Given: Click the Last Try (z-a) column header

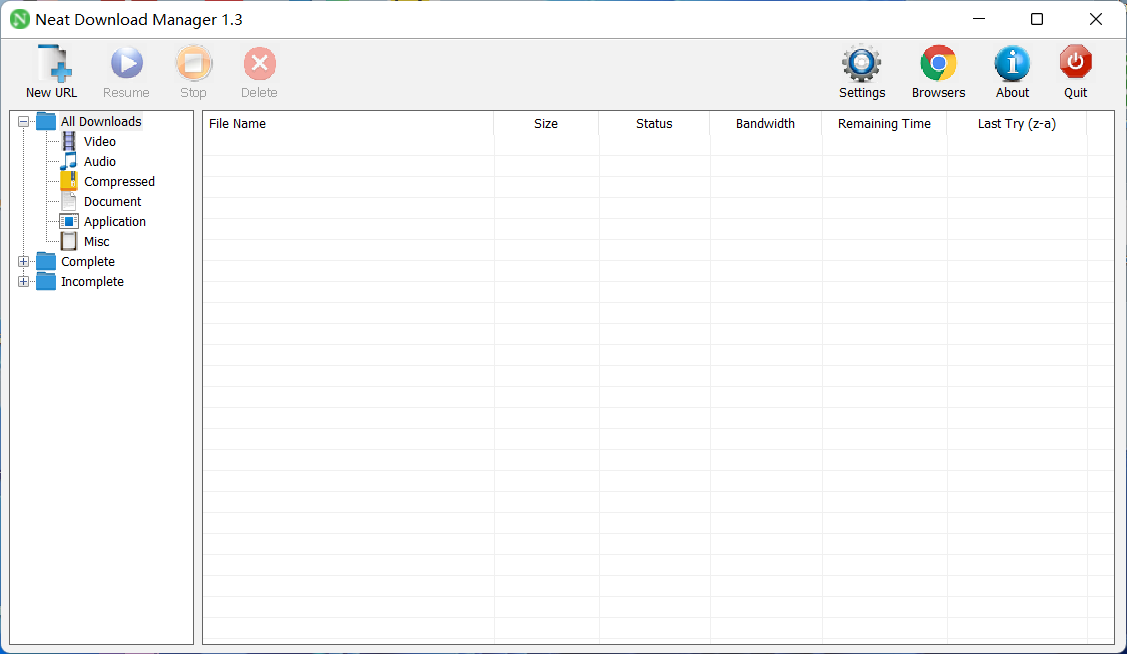Looking at the screenshot, I should point(1016,124).
